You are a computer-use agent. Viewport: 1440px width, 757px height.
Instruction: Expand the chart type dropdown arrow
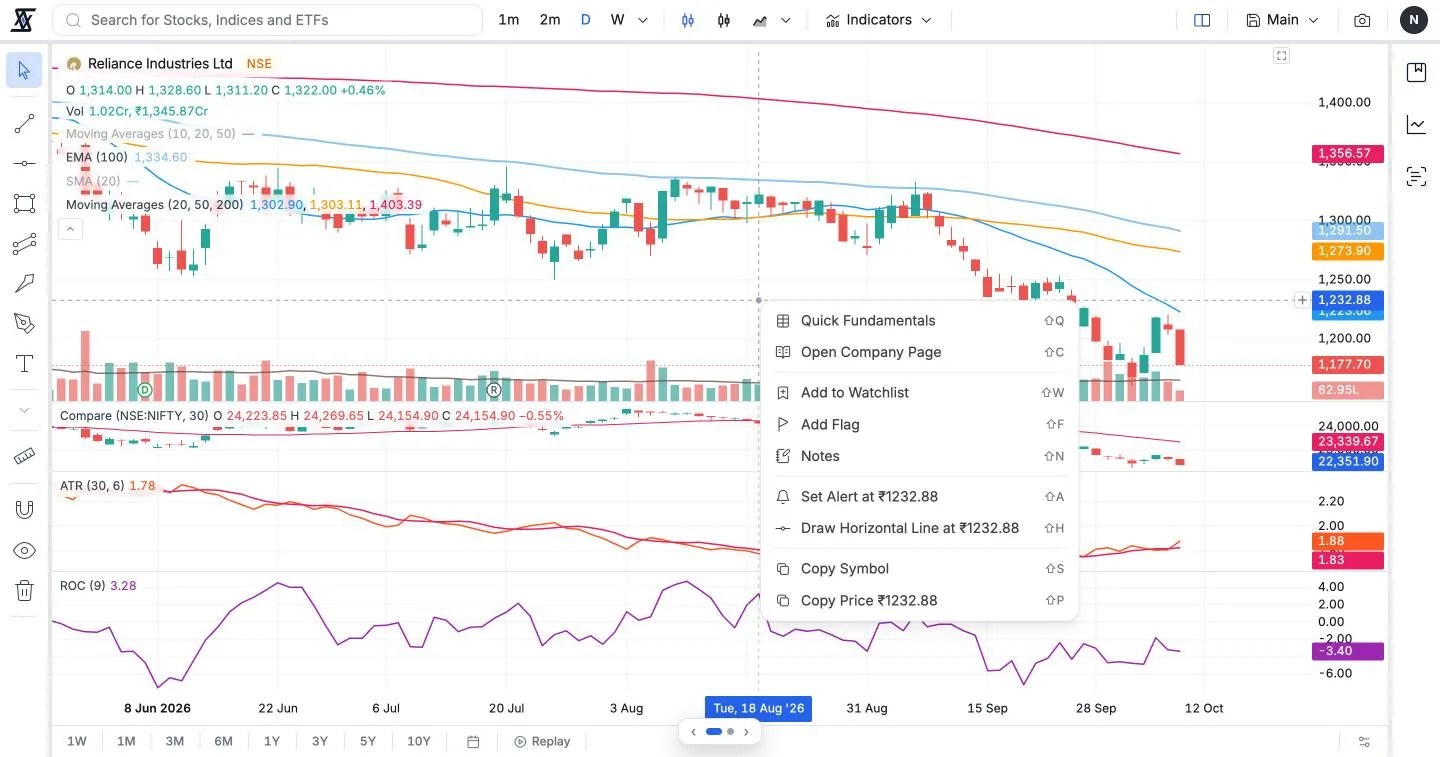[x=786, y=20]
